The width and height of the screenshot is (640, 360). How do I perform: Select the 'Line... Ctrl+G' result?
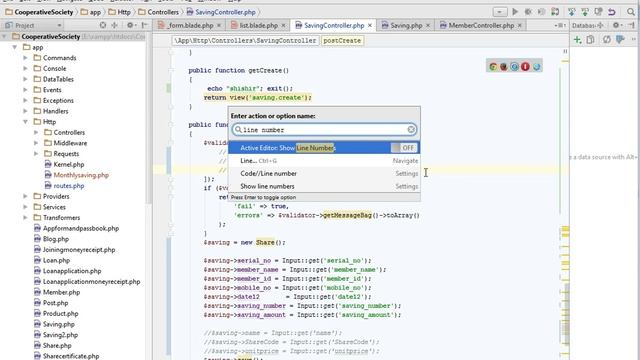point(324,161)
